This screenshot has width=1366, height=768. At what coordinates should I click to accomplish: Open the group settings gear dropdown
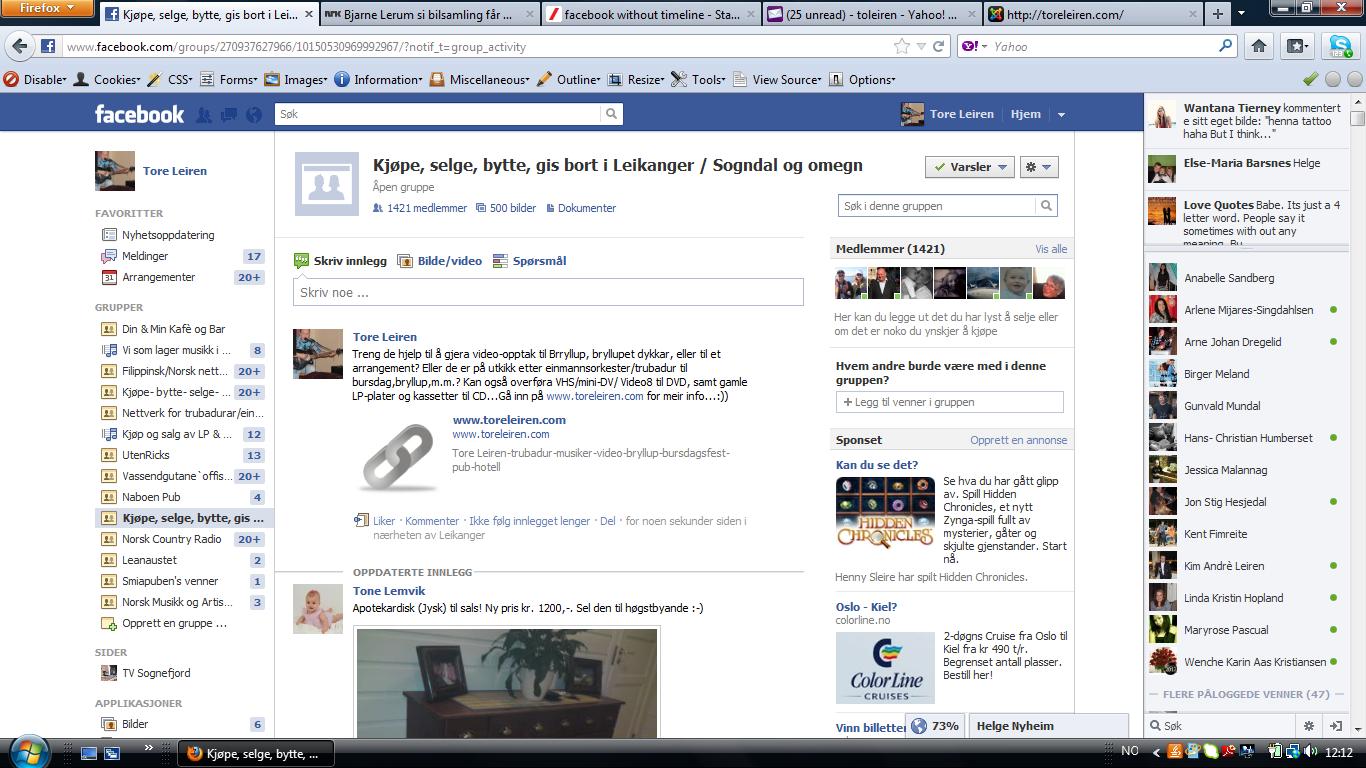click(1038, 167)
